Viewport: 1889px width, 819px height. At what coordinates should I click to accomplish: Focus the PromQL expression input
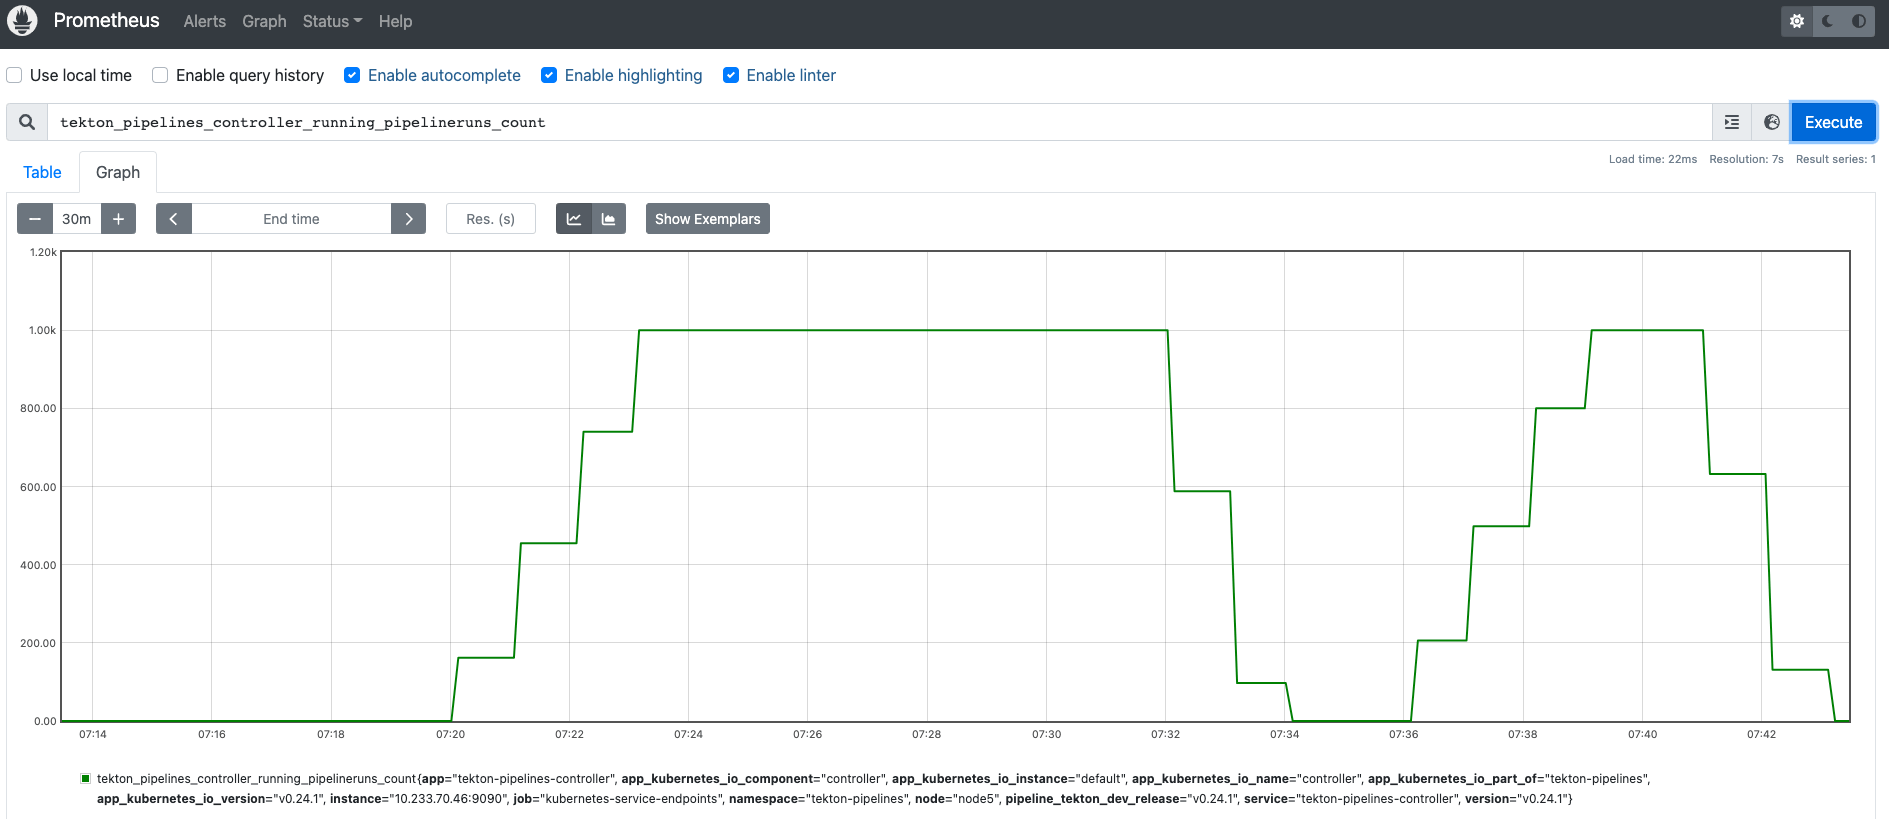click(x=880, y=122)
